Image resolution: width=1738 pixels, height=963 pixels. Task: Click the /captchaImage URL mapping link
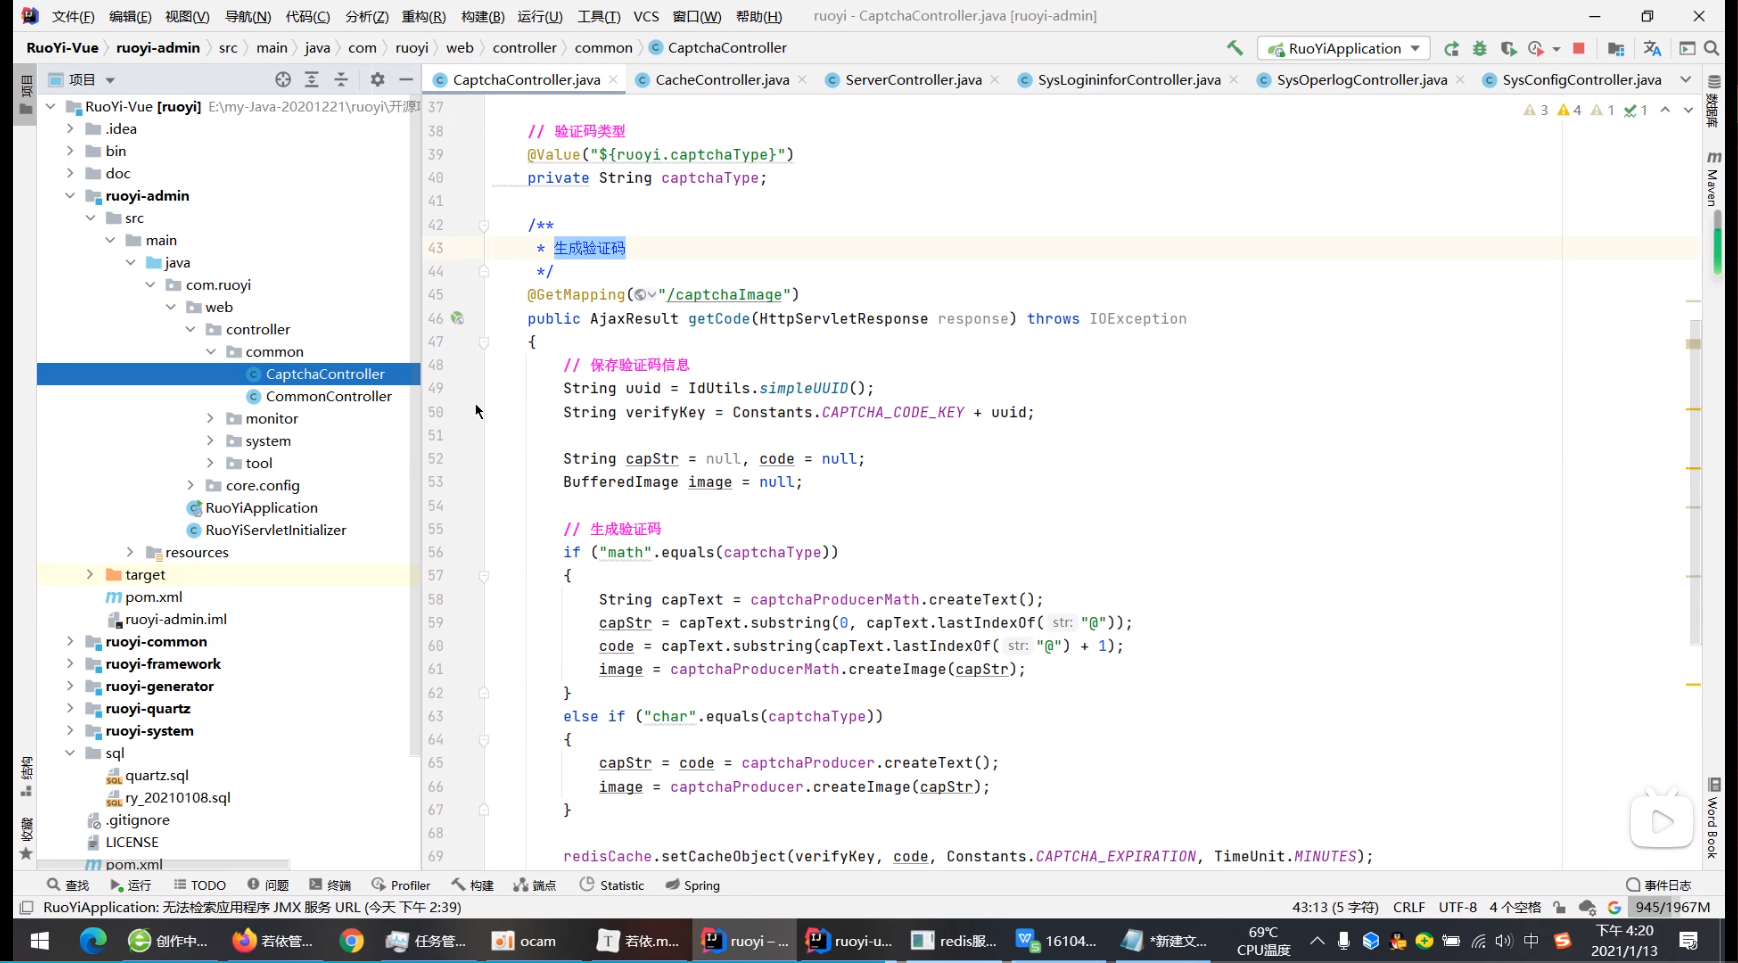(x=725, y=295)
